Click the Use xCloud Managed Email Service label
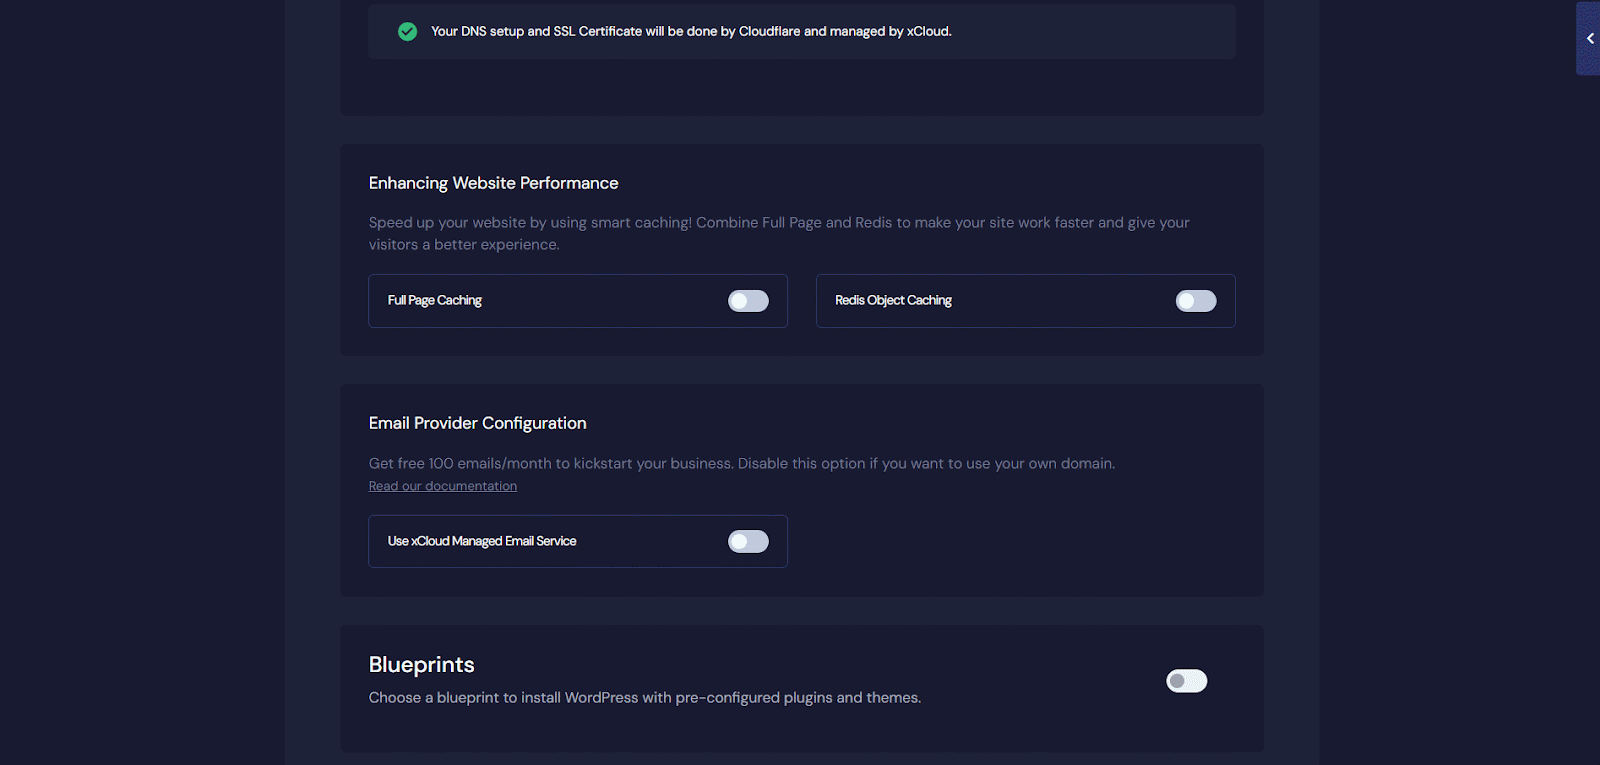This screenshot has height=765, width=1600. click(481, 541)
